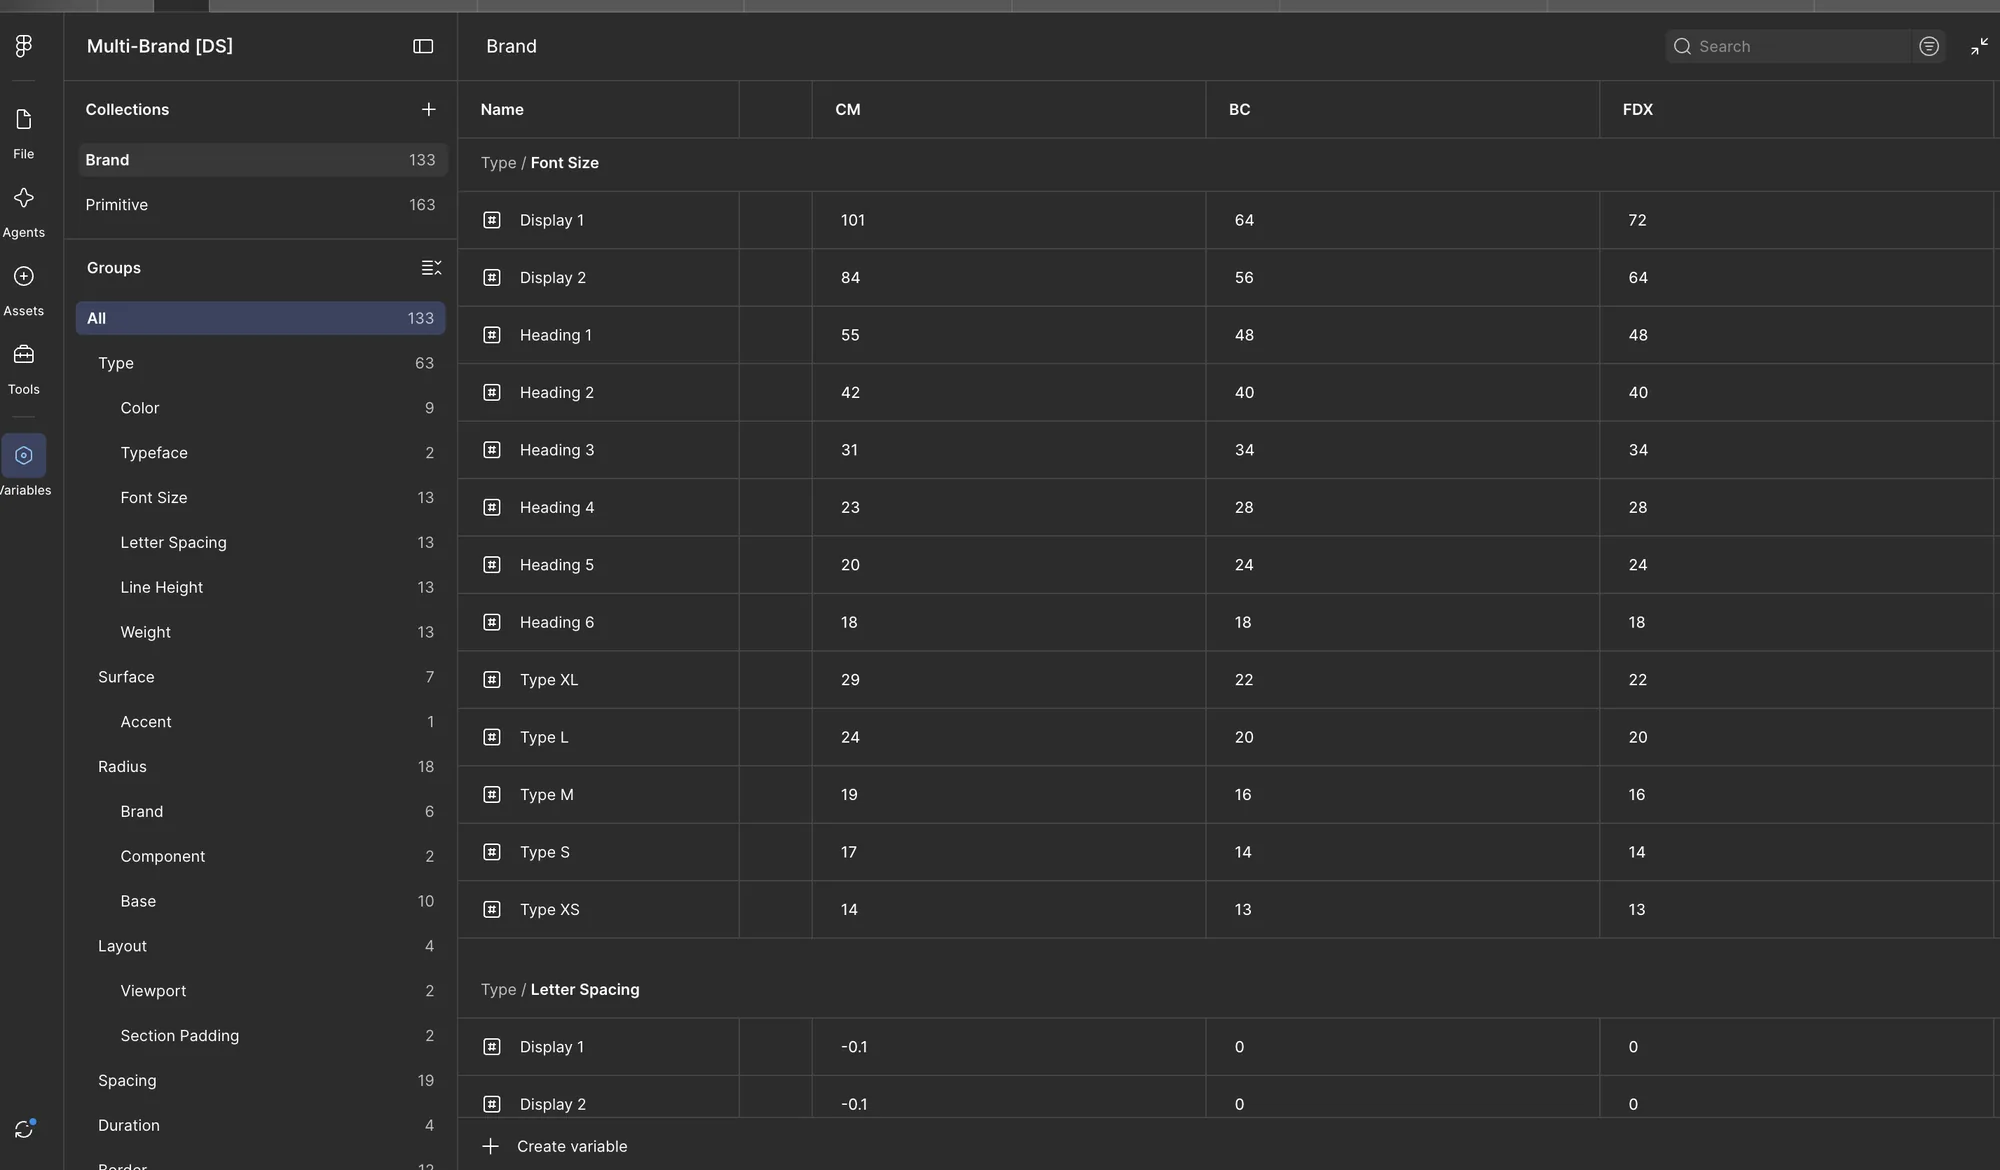
Task: Click the Create variable button
Action: (555, 1146)
